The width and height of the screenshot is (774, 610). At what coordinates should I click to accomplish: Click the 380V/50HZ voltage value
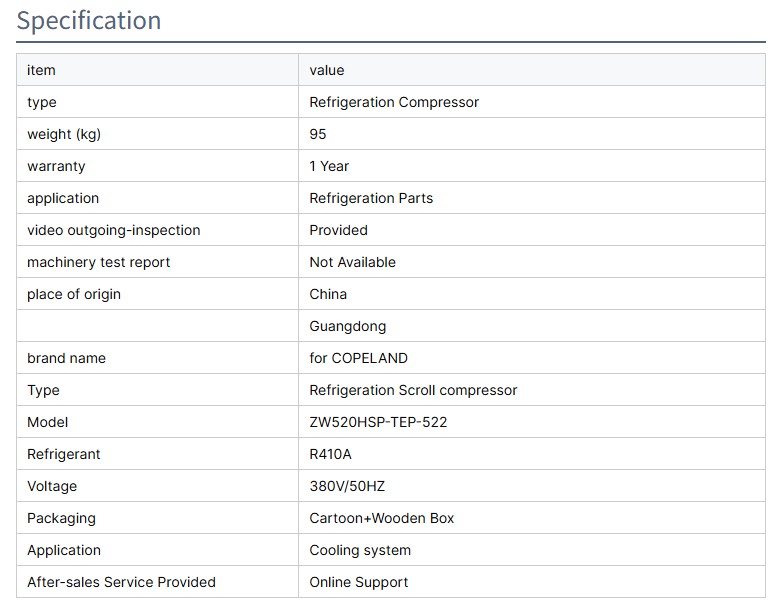[347, 486]
